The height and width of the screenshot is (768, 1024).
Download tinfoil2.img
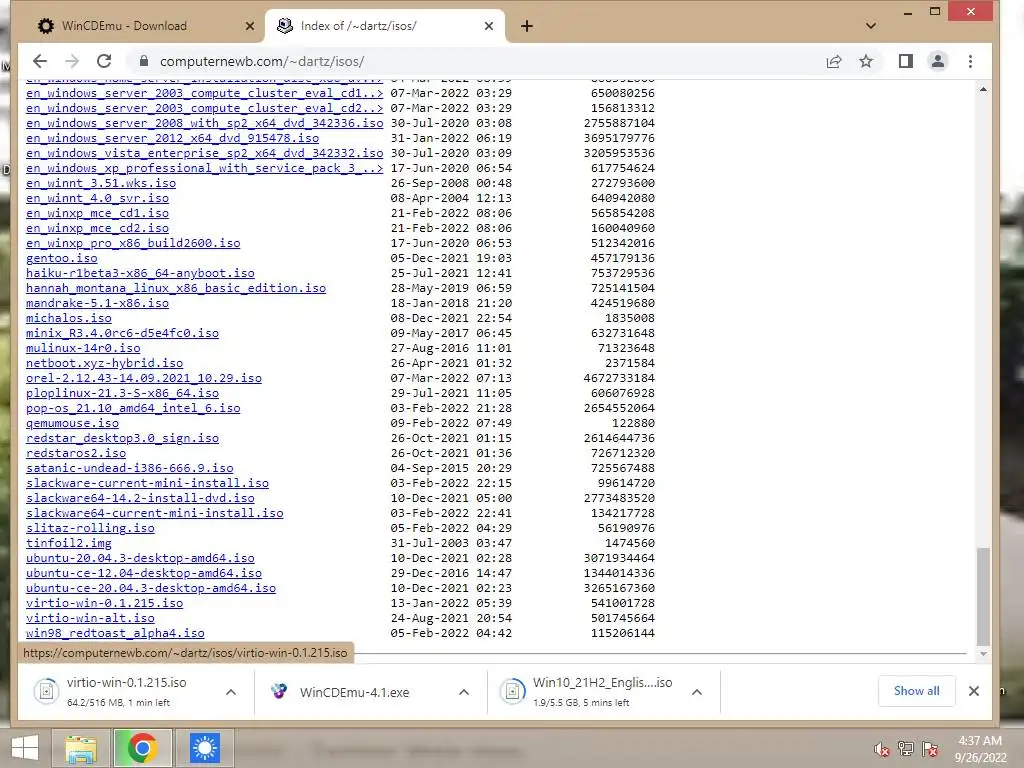click(x=69, y=543)
